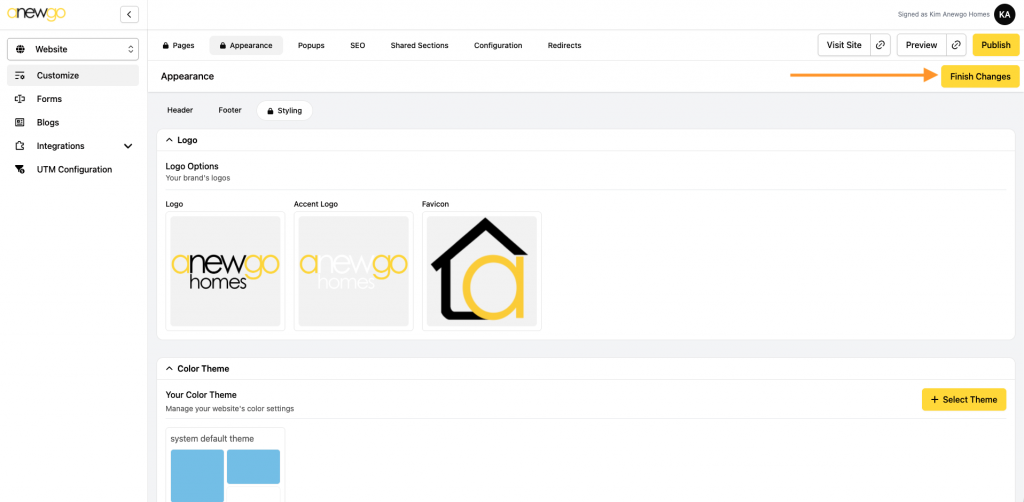Viewport: 1024px width, 502px height.
Task: Open Forms from the sidebar
Action: click(49, 99)
